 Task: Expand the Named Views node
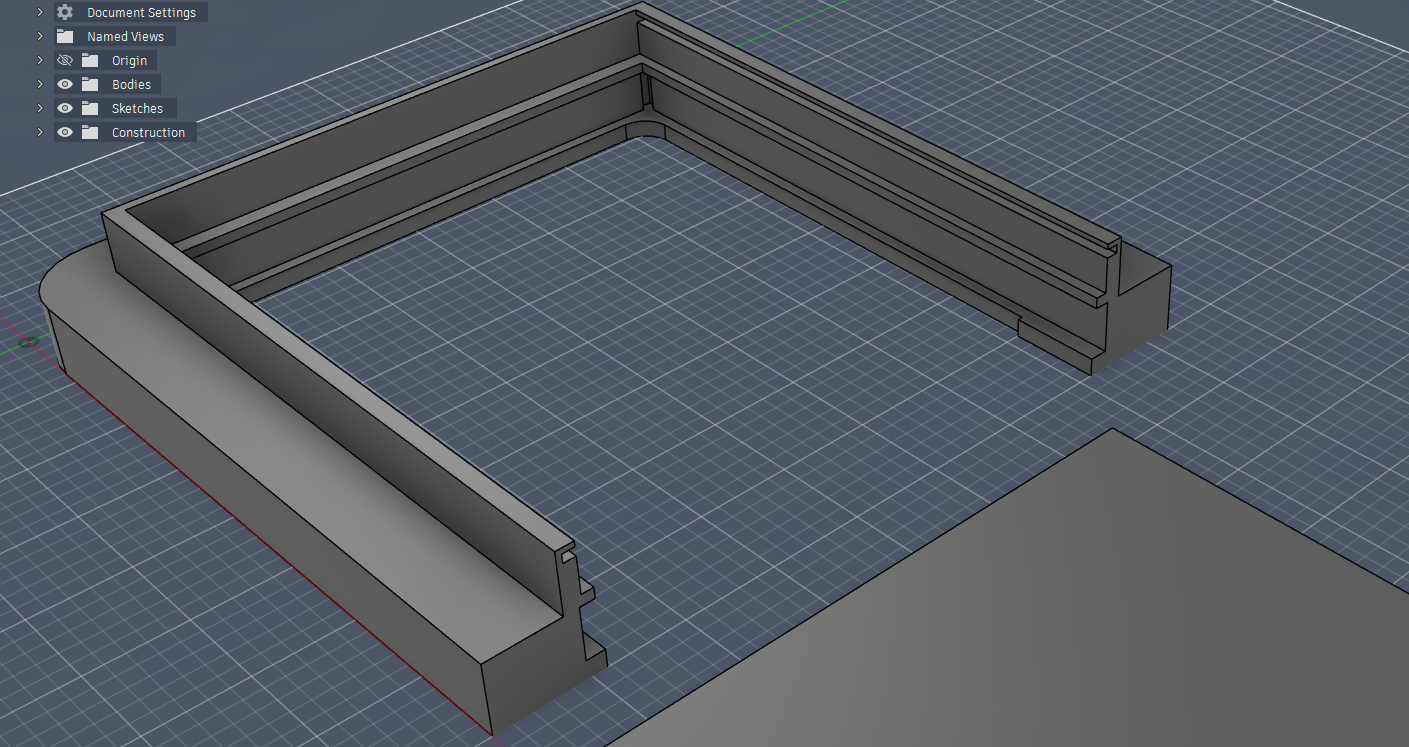coord(40,36)
